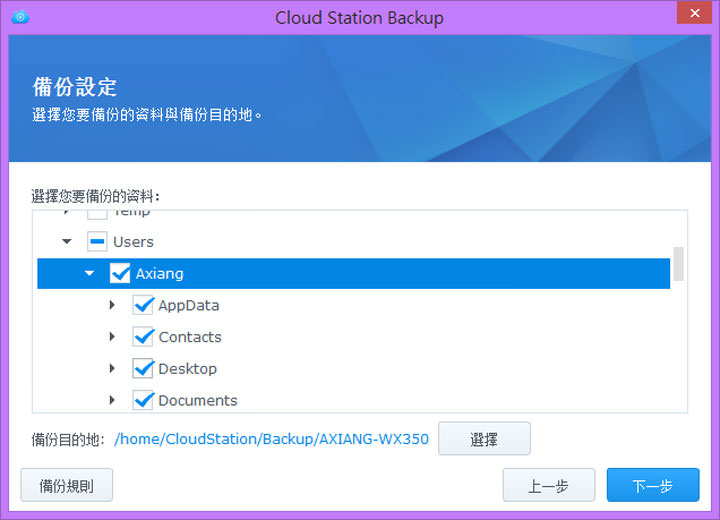The width and height of the screenshot is (720, 520).
Task: Deselect the Documents folder checkbox
Action: click(x=143, y=400)
